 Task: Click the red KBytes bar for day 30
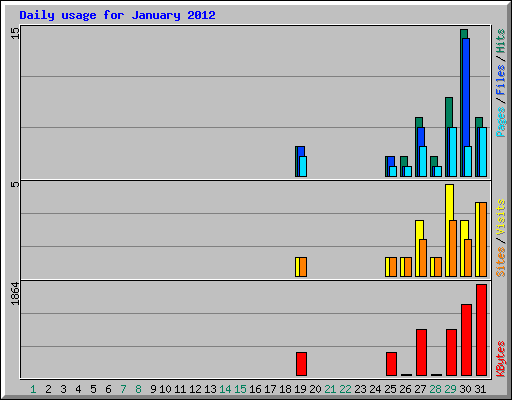(467, 340)
